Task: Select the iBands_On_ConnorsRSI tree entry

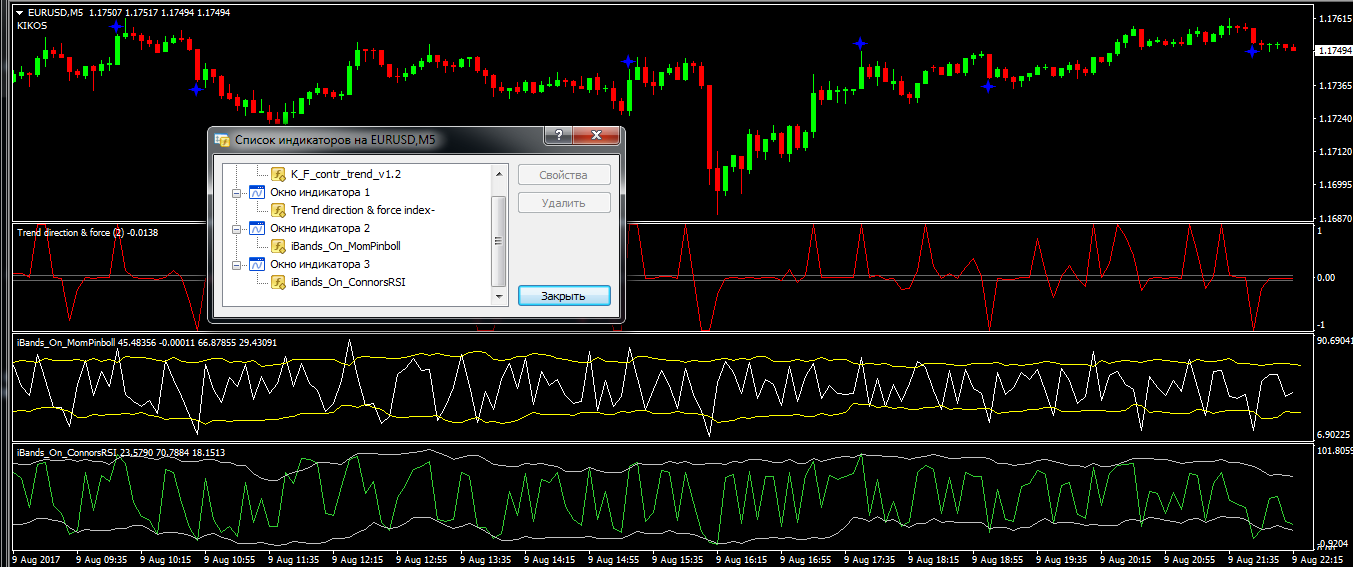Action: pos(348,283)
